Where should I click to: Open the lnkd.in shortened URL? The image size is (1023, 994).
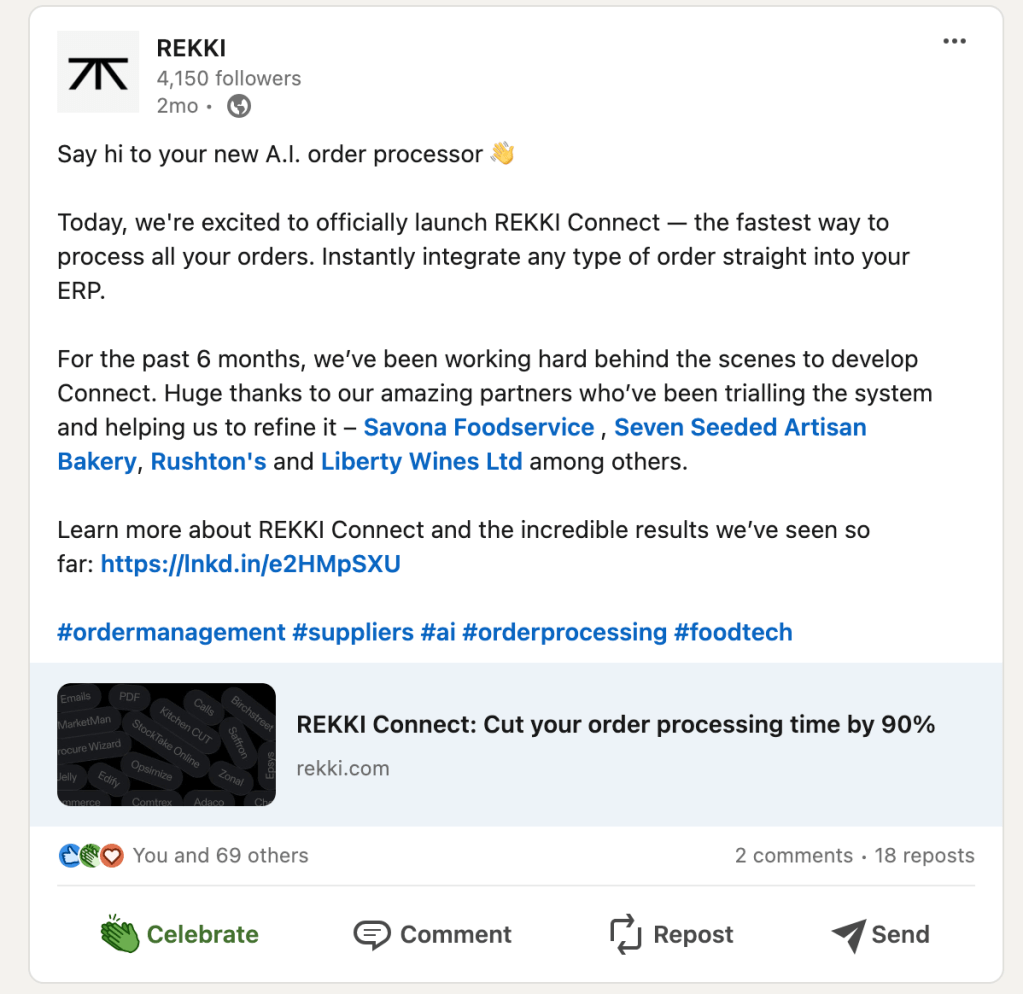250,564
